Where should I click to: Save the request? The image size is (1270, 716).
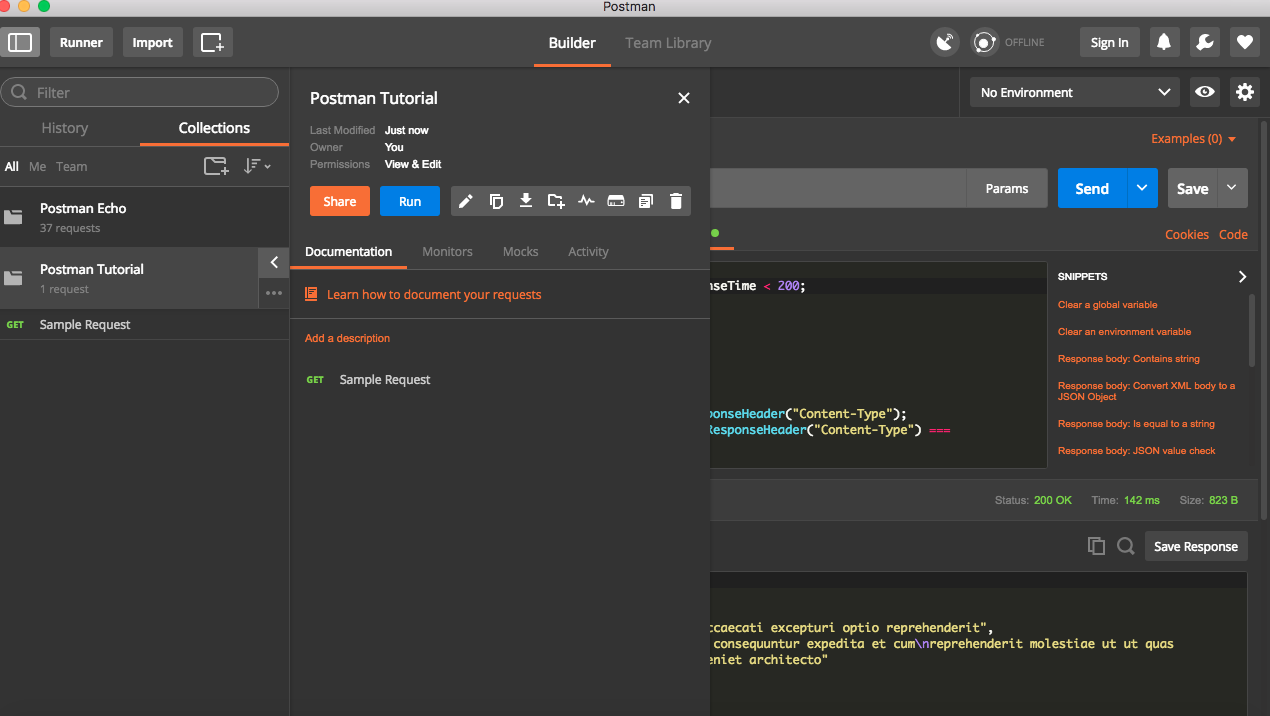point(1192,188)
